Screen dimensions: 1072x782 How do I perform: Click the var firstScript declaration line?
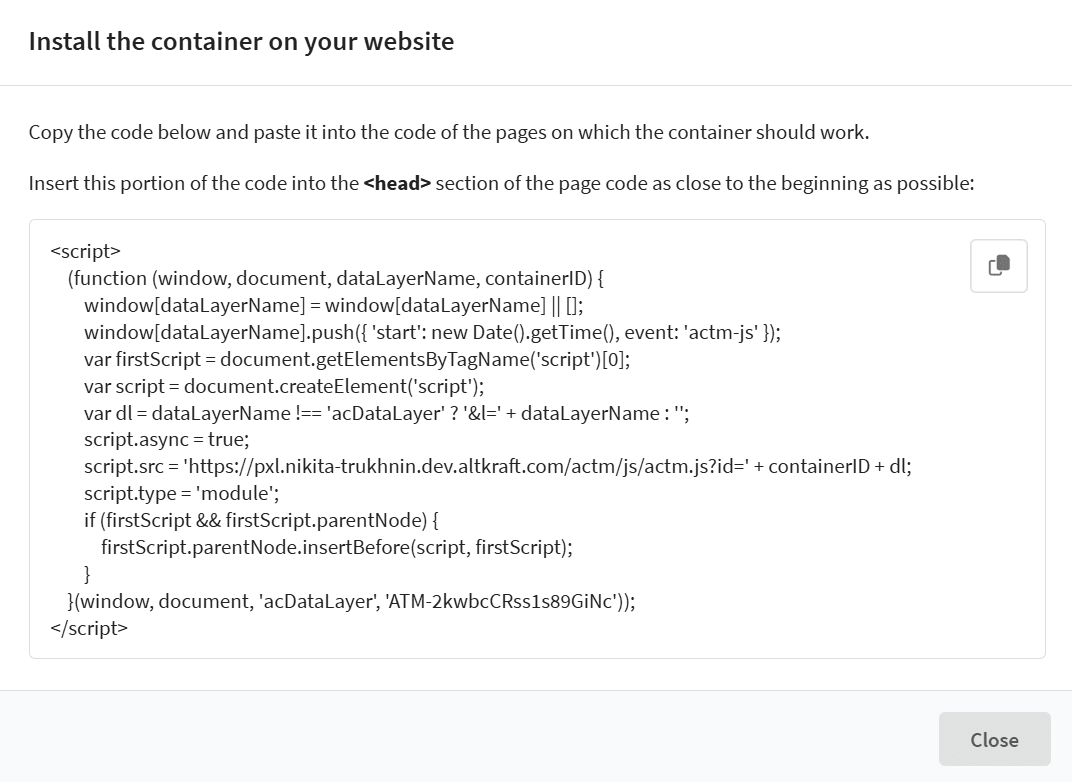[x=357, y=359]
